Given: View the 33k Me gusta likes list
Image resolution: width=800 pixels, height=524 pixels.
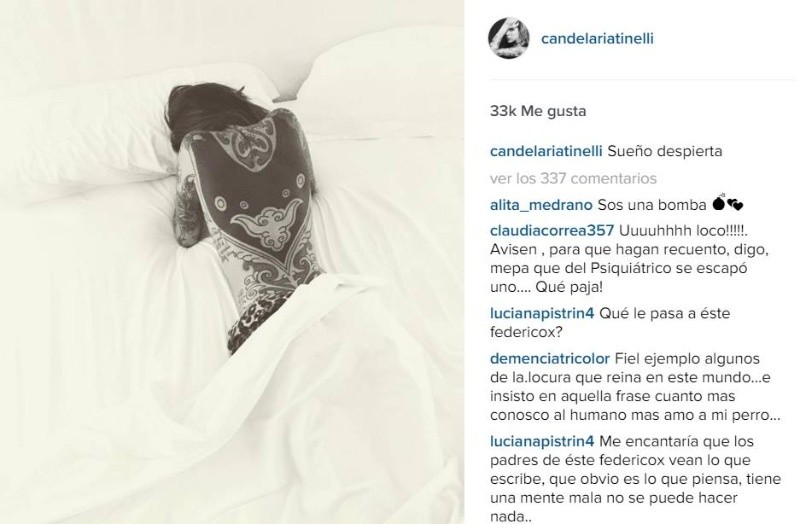Looking at the screenshot, I should [538, 111].
